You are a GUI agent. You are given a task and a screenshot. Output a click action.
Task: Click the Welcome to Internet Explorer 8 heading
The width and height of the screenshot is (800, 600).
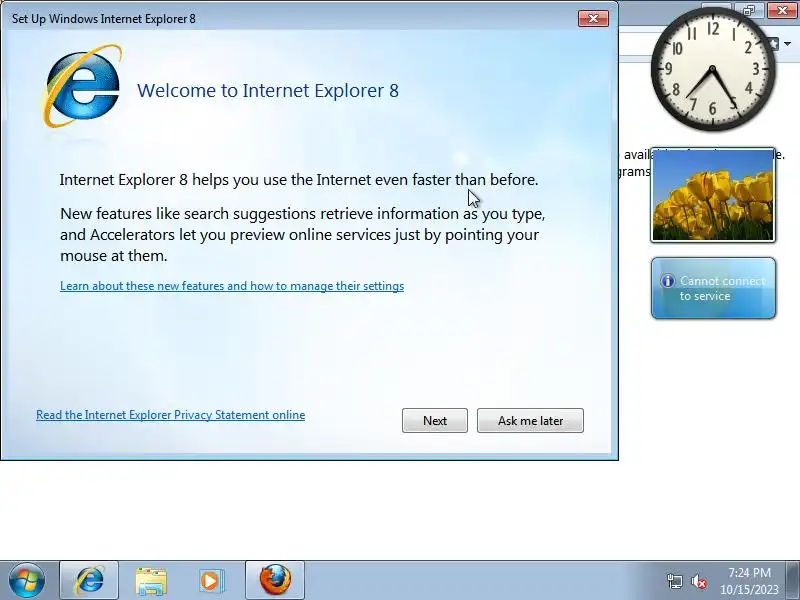(268, 90)
